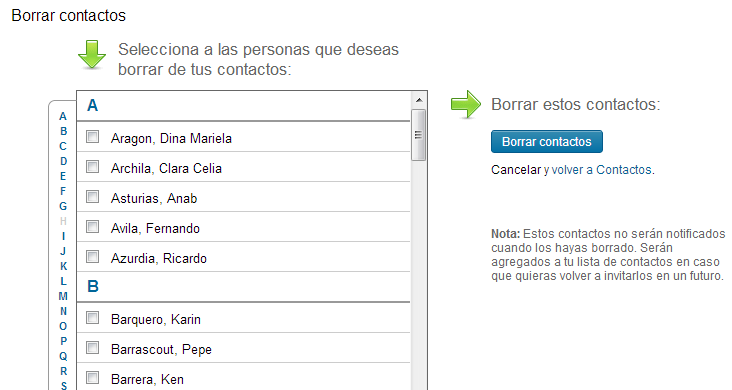Tick the Barrascout, Pepe checkbox
Viewport: 732px width, 390px height.
pyautogui.click(x=92, y=347)
